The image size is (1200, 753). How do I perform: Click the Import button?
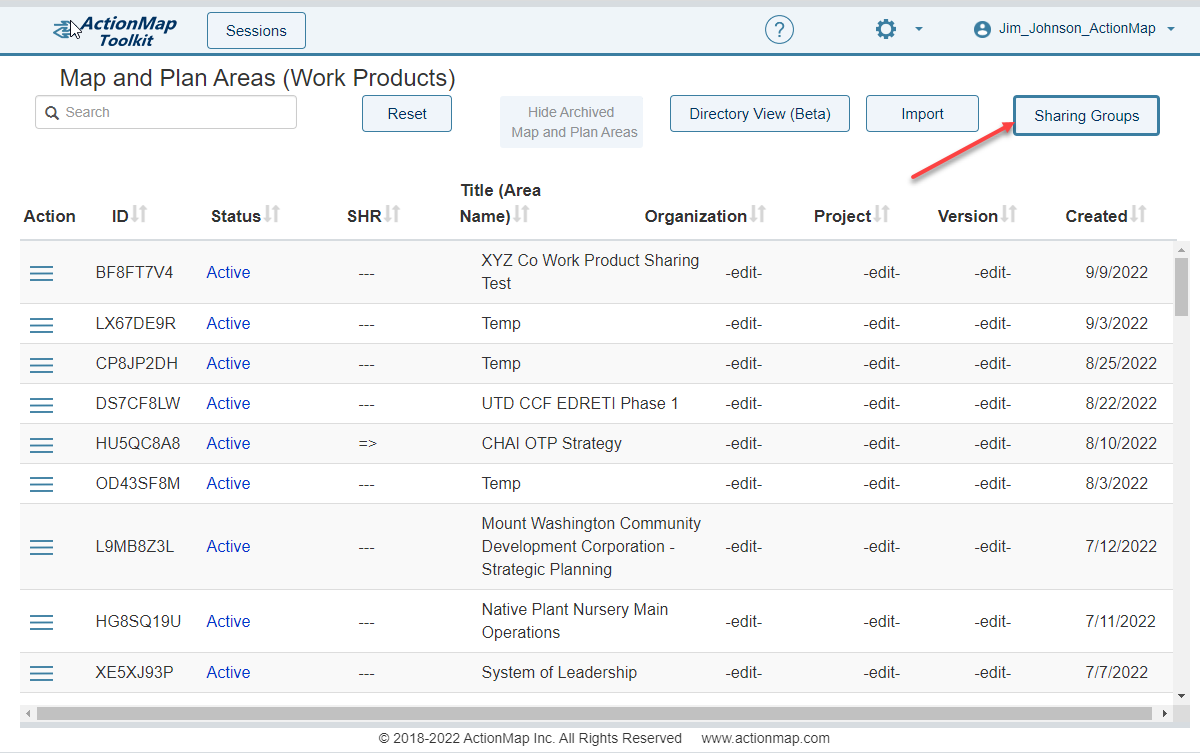pyautogui.click(x=922, y=114)
